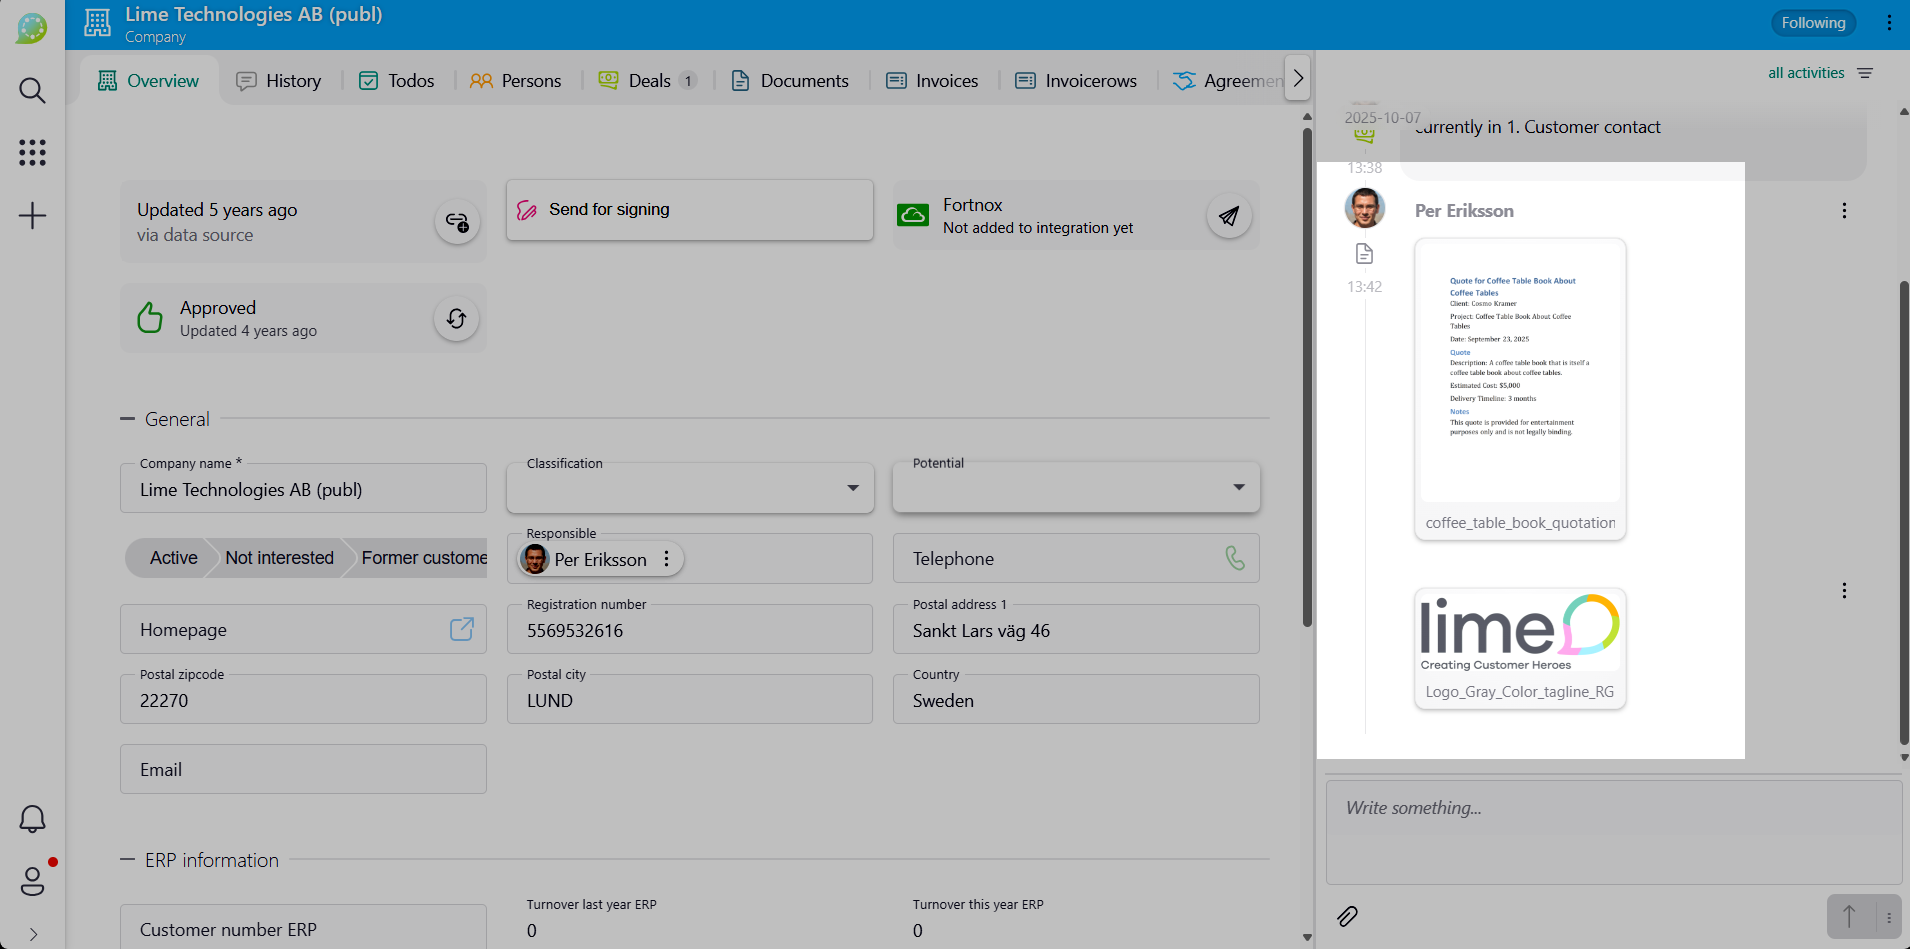Click the Telephone call phone icon
The image size is (1910, 949).
(1235, 558)
